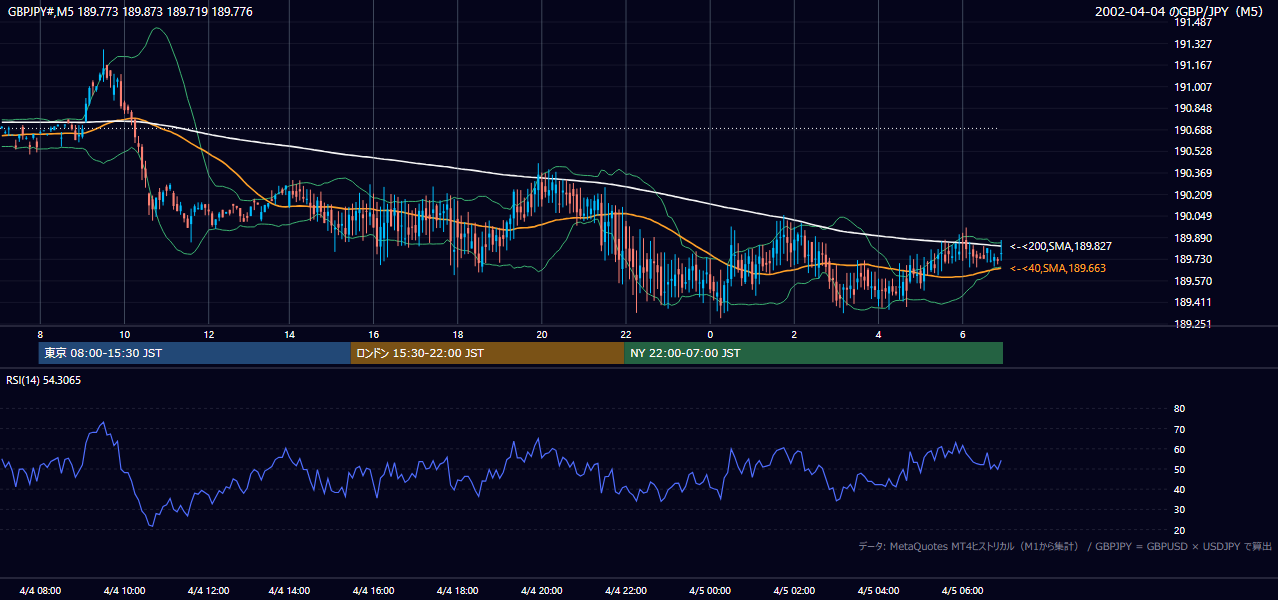Click RSI scale value 40
1278x600 pixels.
point(1179,489)
